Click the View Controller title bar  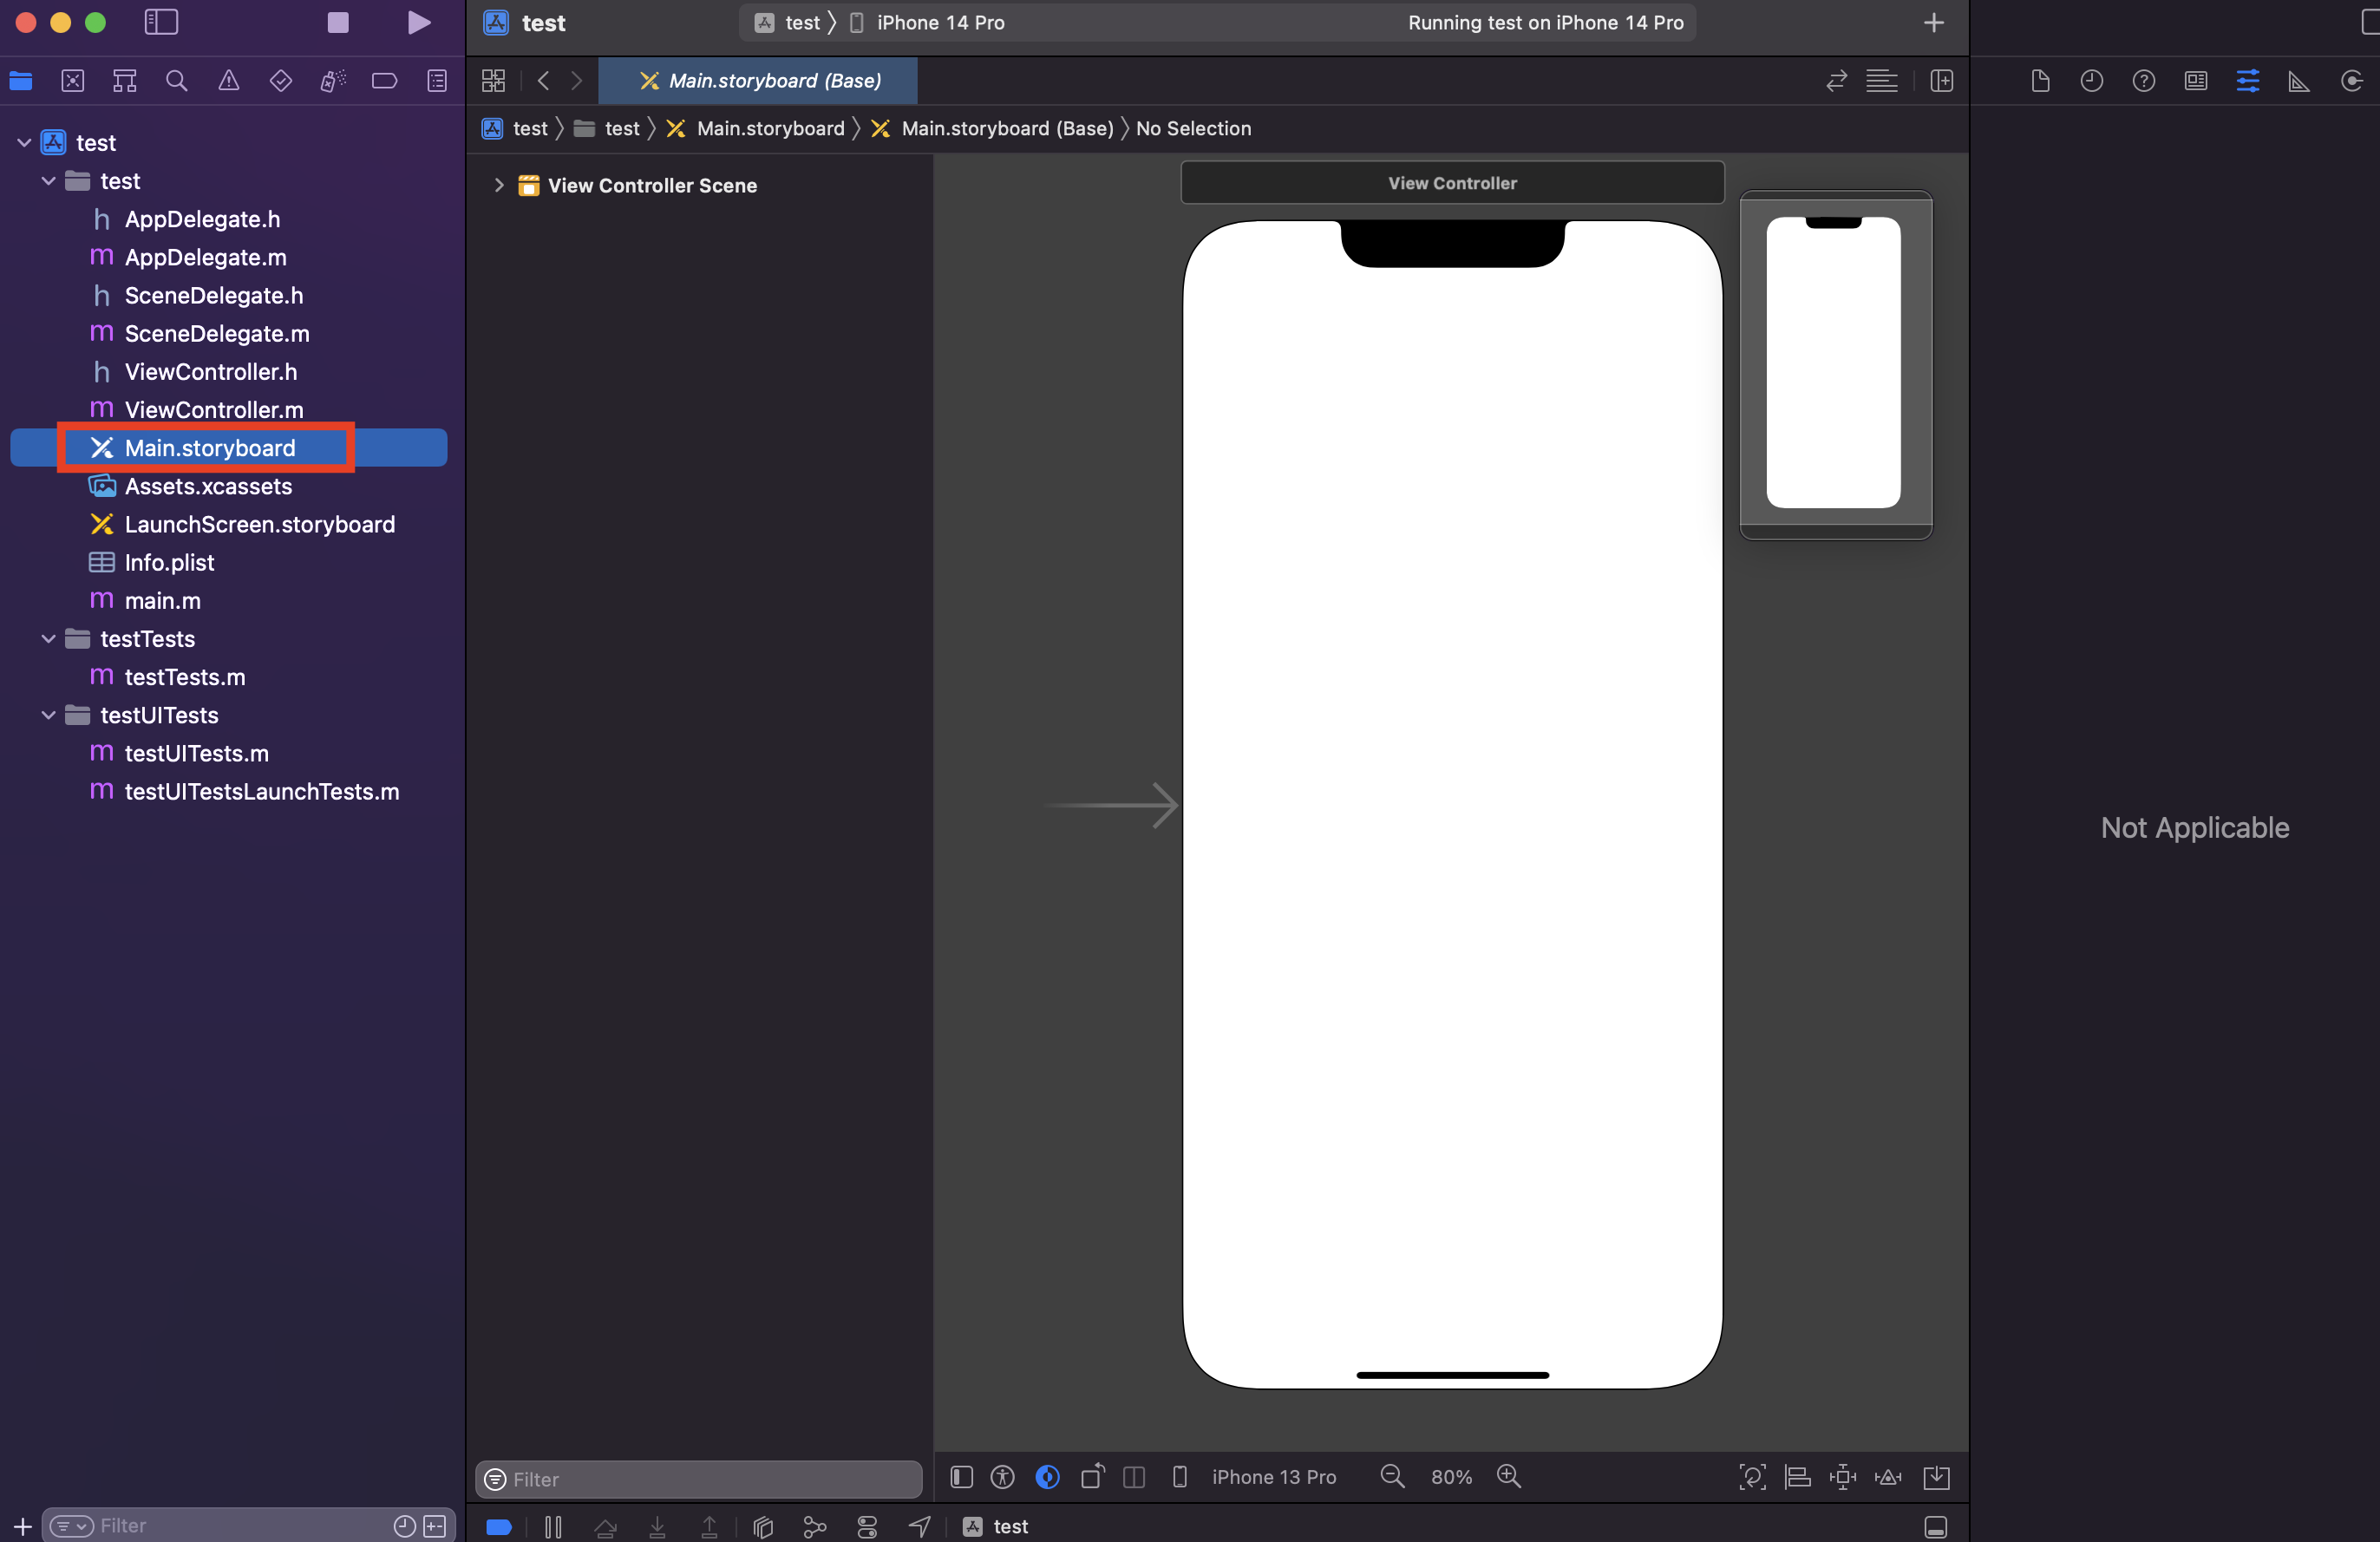[x=1452, y=183]
